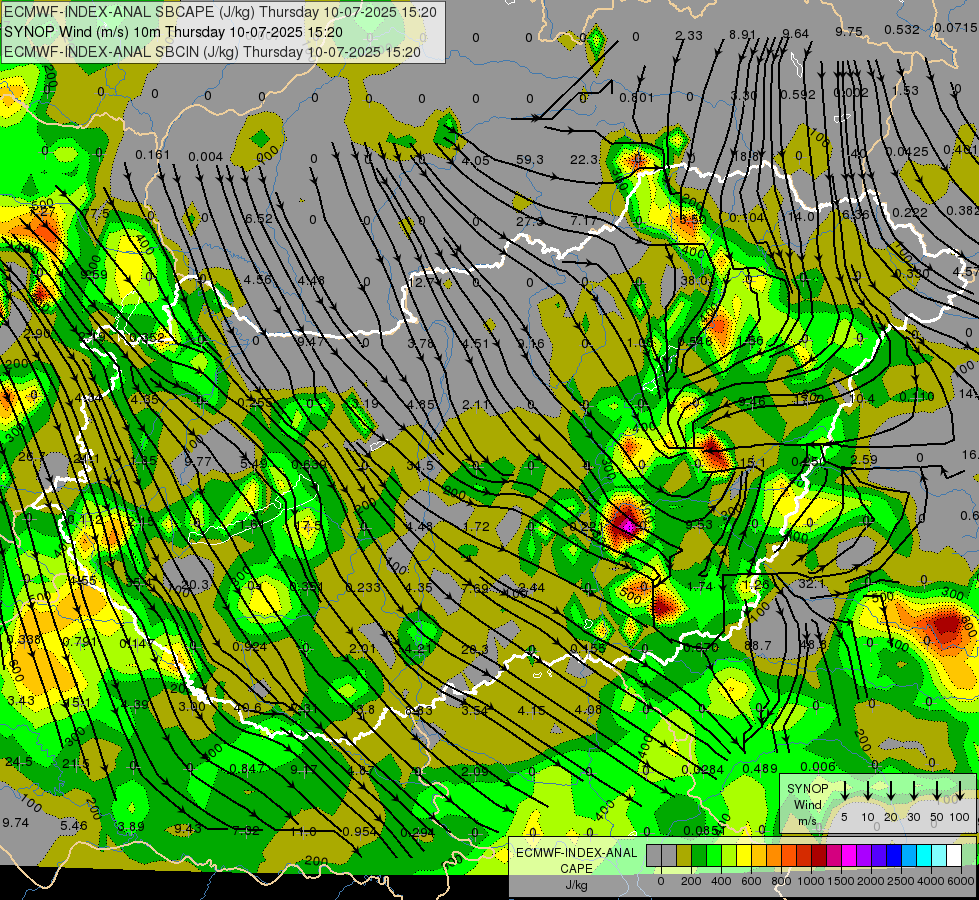Click the 46.6 value on the map

[812, 645]
